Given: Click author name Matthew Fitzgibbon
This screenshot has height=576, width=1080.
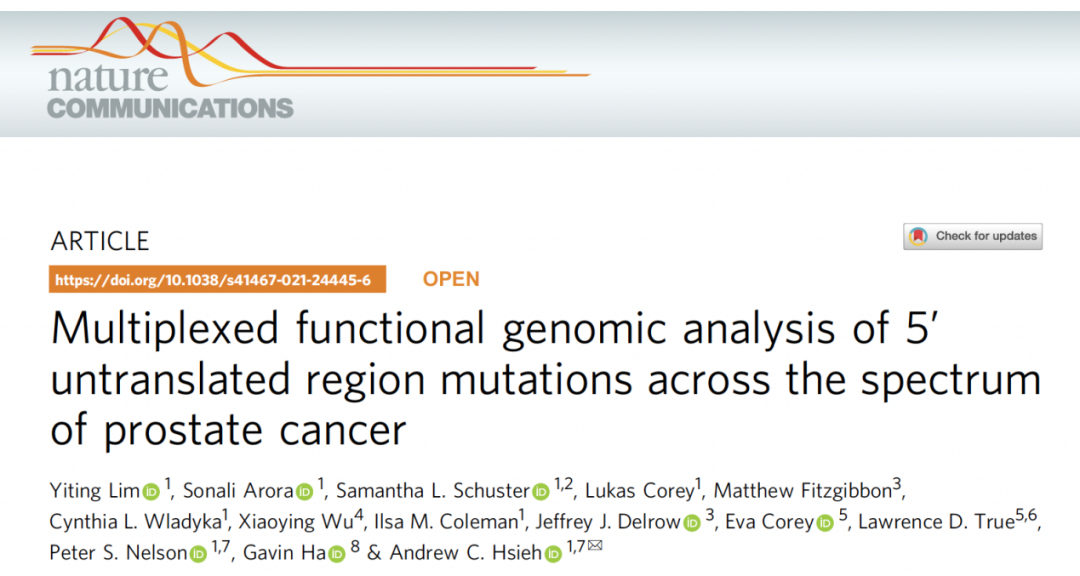Looking at the screenshot, I should tap(802, 491).
